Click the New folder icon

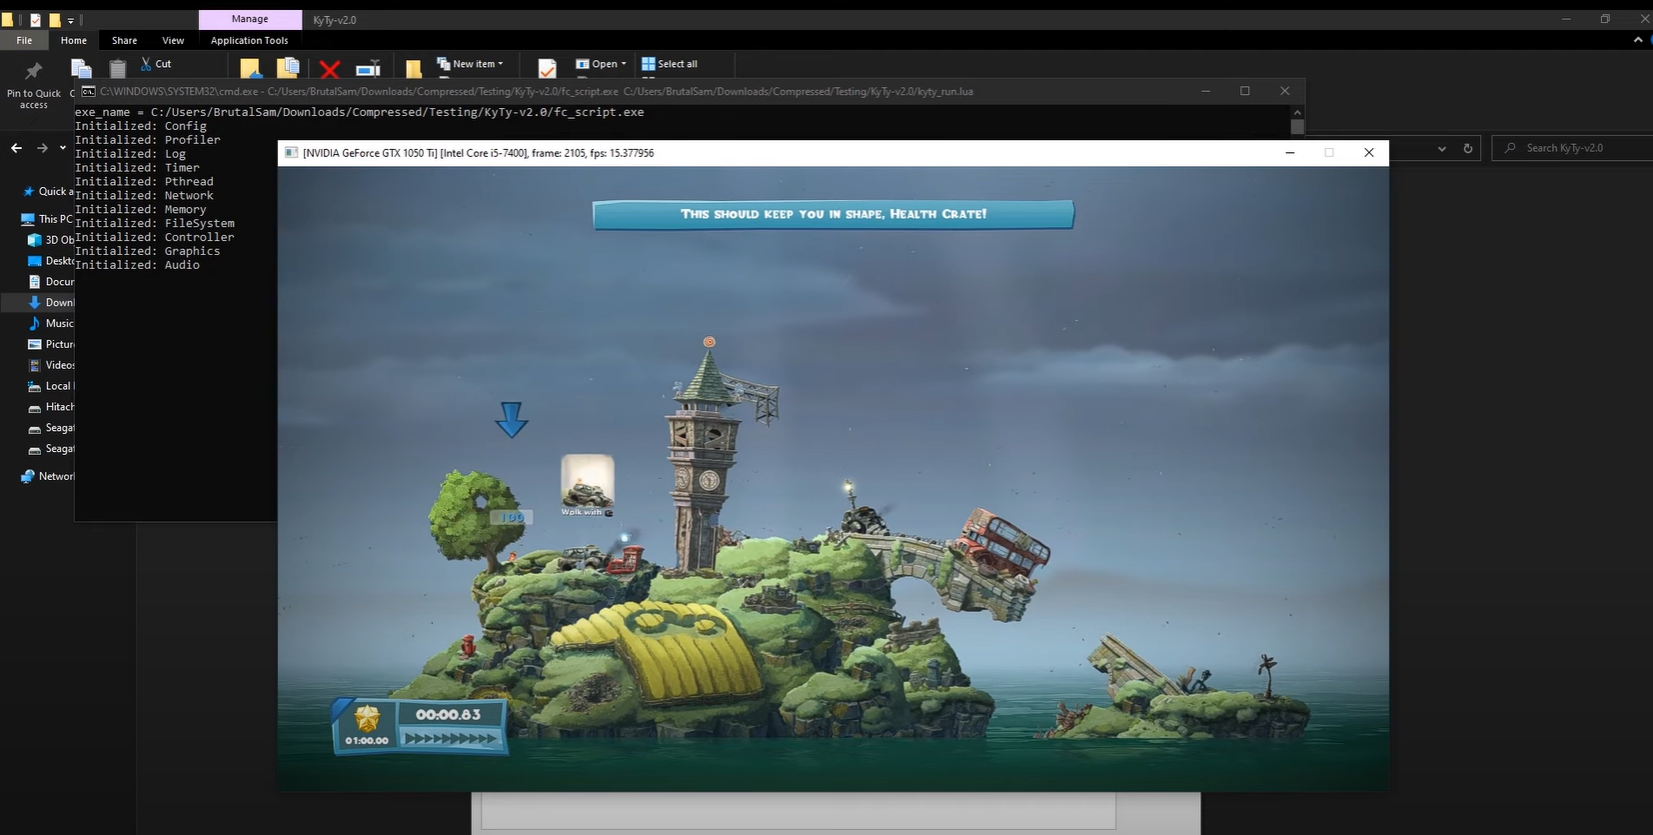click(413, 68)
